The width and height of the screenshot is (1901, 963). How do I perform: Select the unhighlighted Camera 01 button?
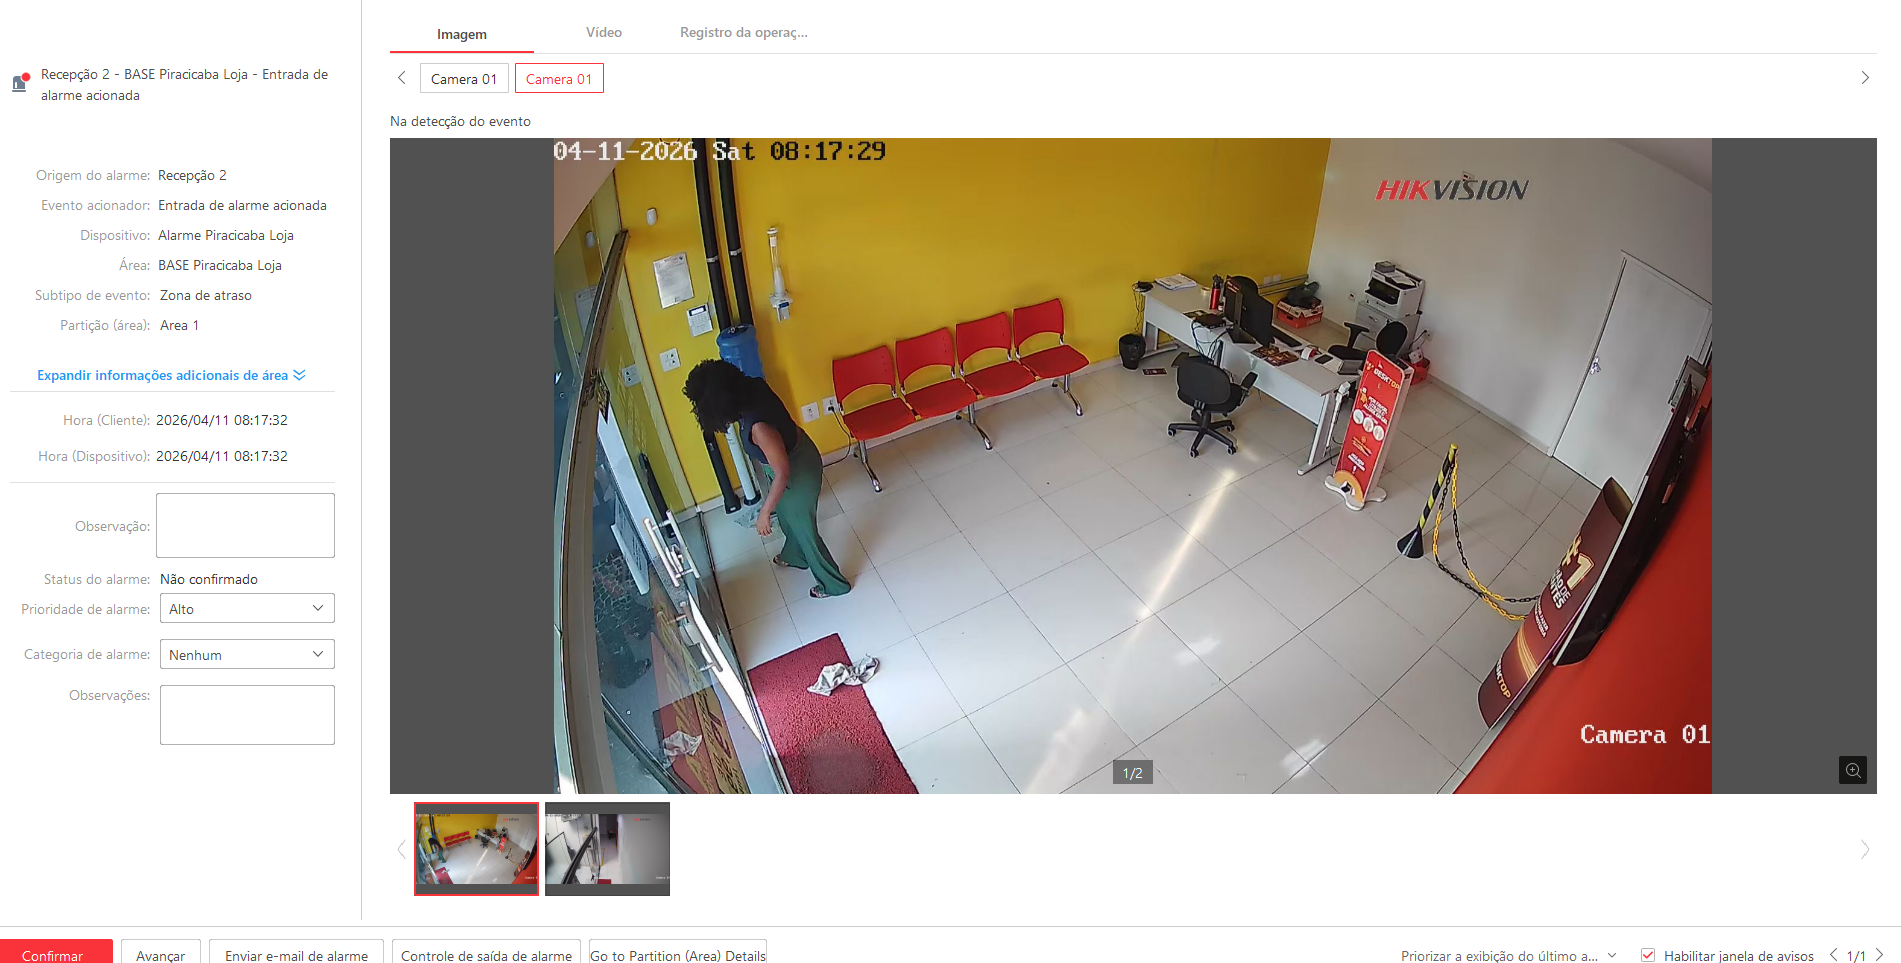click(464, 79)
